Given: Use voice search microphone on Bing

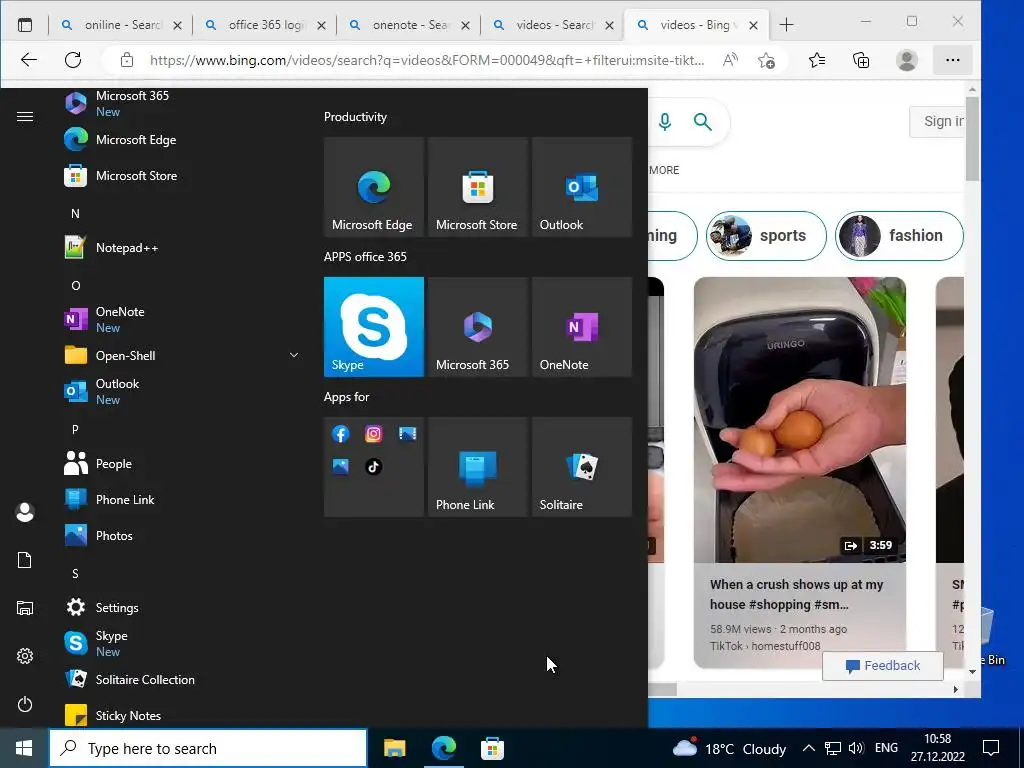Looking at the screenshot, I should (665, 121).
